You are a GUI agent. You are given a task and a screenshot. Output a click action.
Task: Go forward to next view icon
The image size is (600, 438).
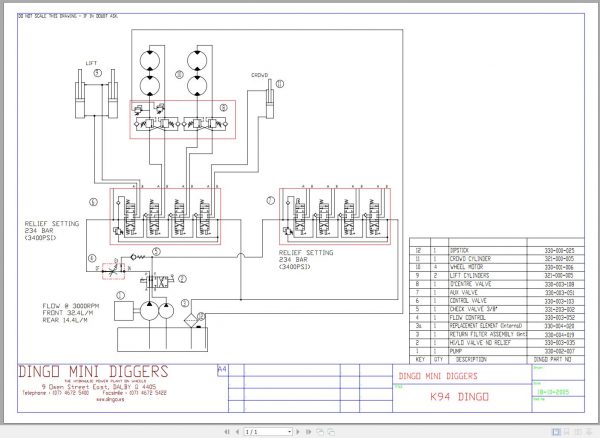coord(331,432)
